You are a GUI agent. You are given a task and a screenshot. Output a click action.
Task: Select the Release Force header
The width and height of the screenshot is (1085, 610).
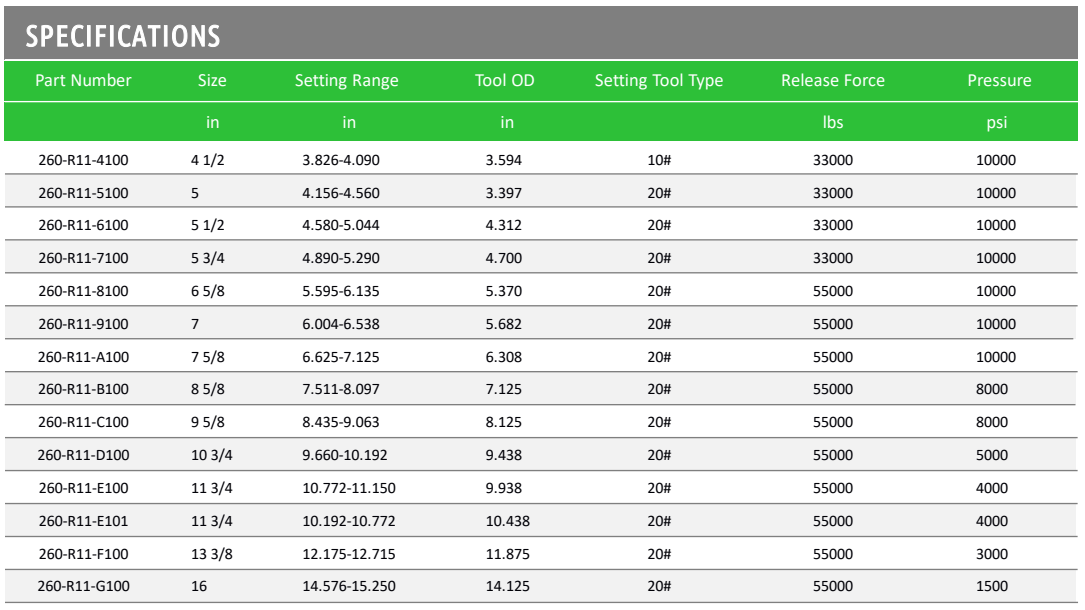pyautogui.click(x=833, y=80)
